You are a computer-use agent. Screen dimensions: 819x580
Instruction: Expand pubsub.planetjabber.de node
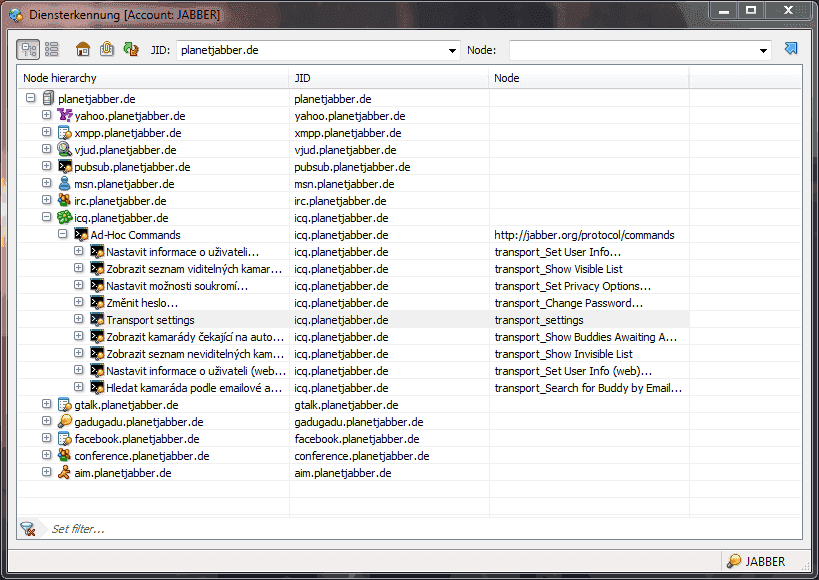coord(46,166)
